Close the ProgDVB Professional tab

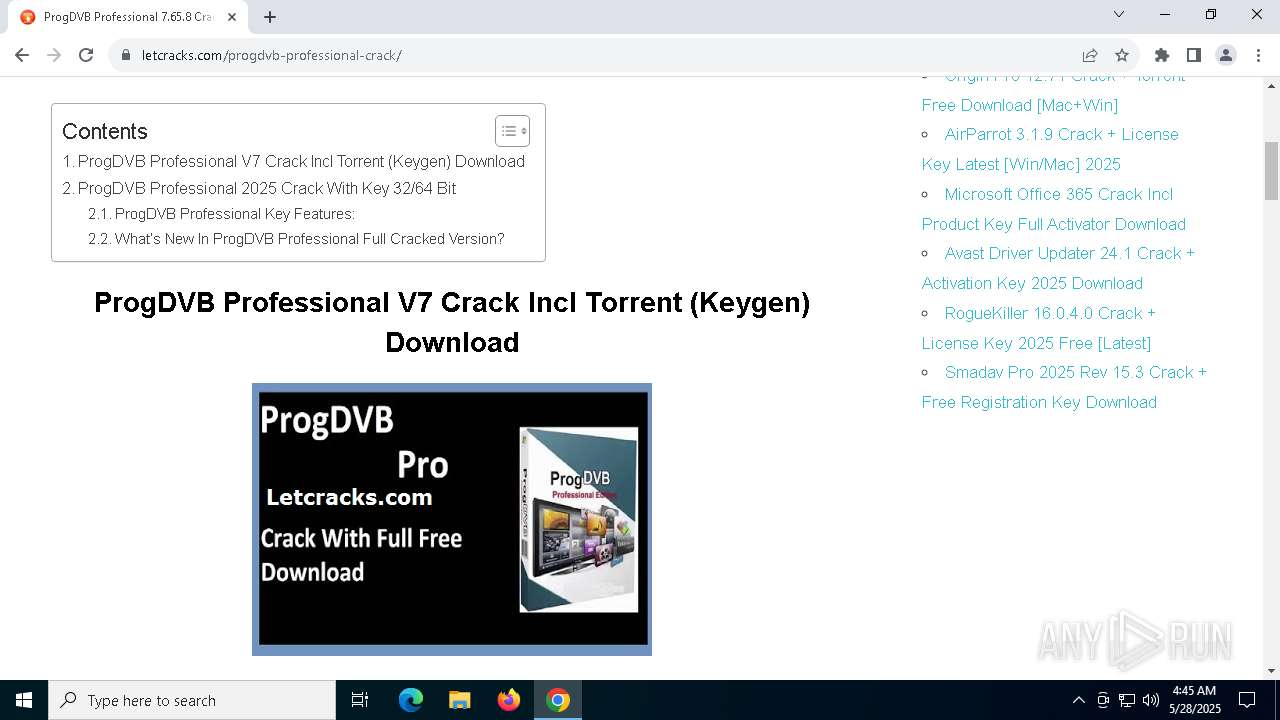[x=232, y=17]
